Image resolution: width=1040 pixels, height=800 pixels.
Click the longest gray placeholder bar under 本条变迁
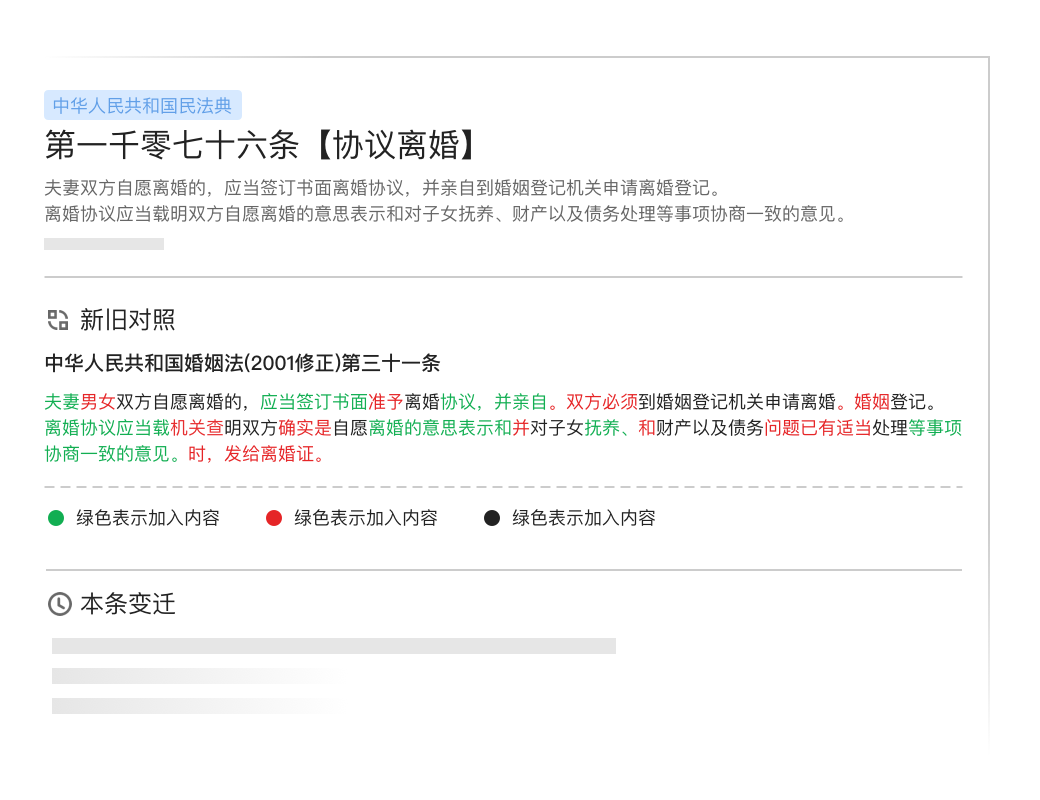pos(334,646)
